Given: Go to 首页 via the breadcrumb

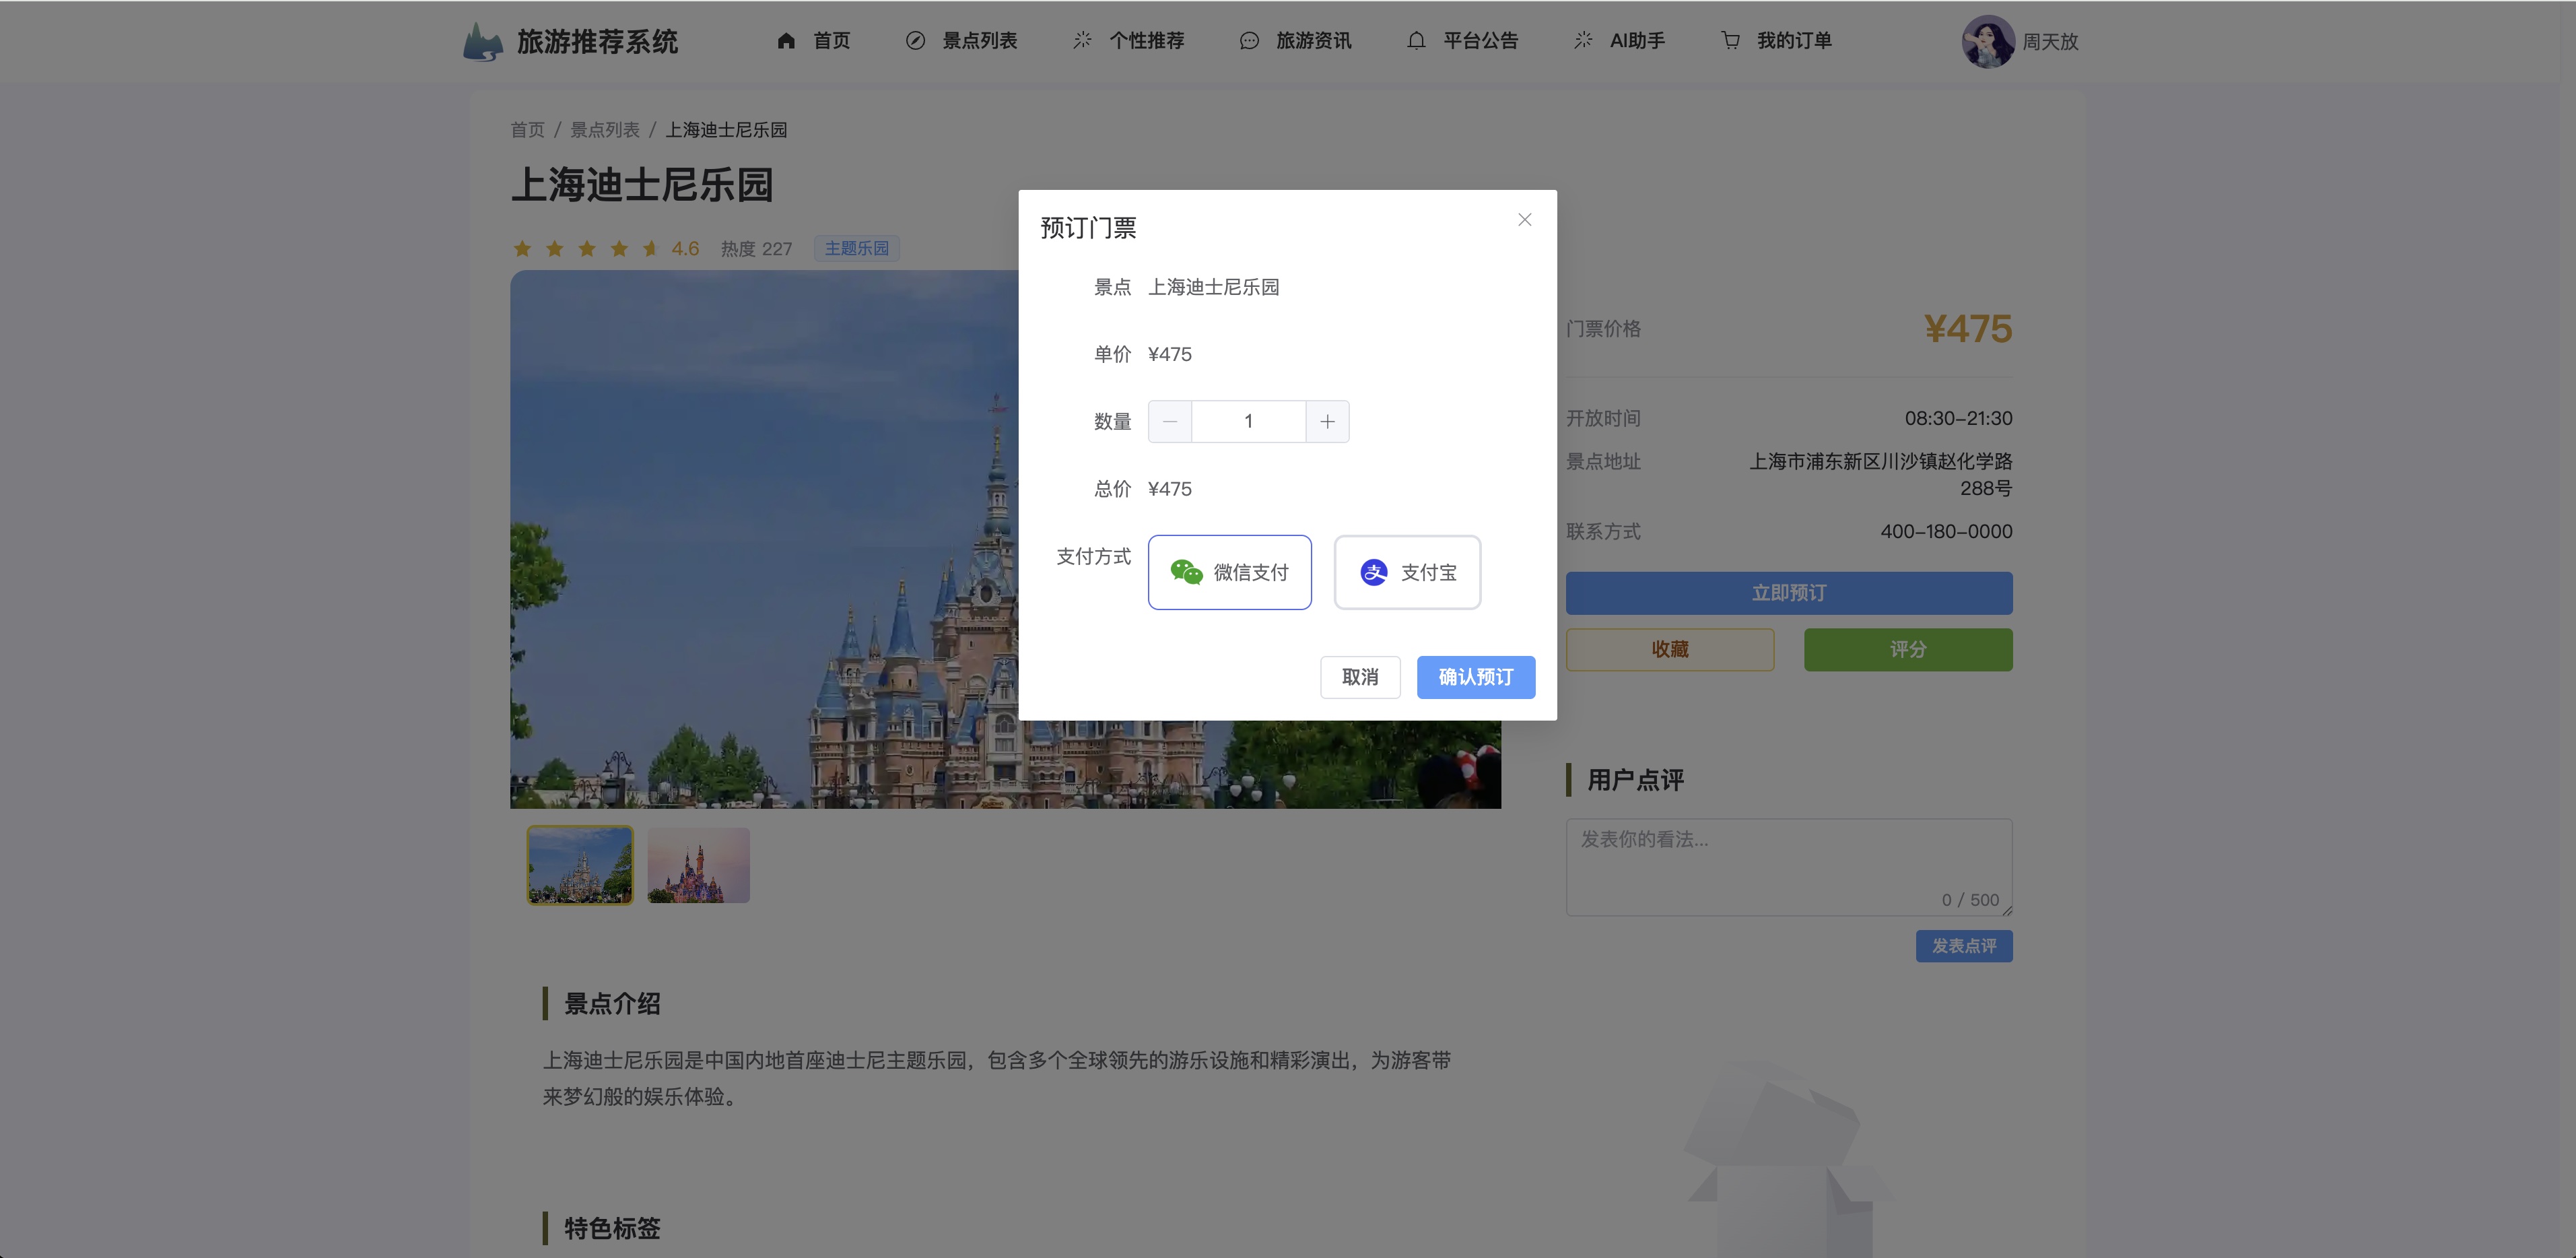Looking at the screenshot, I should [527, 130].
